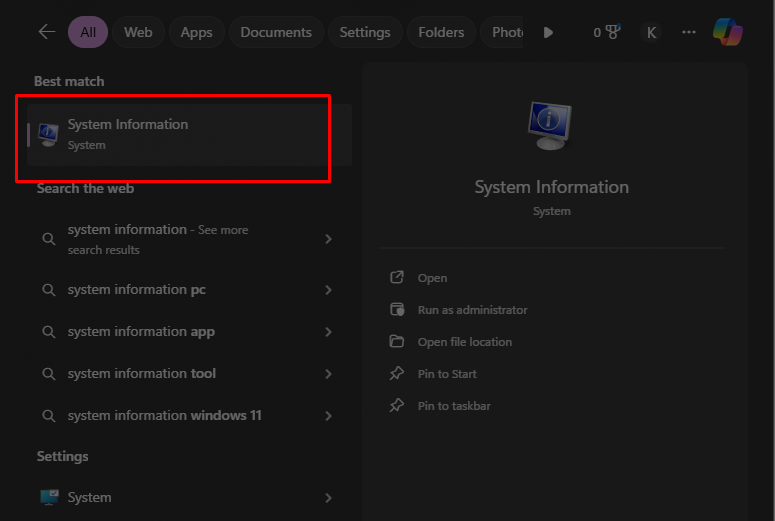Switch to the Apps filter tab

(196, 32)
